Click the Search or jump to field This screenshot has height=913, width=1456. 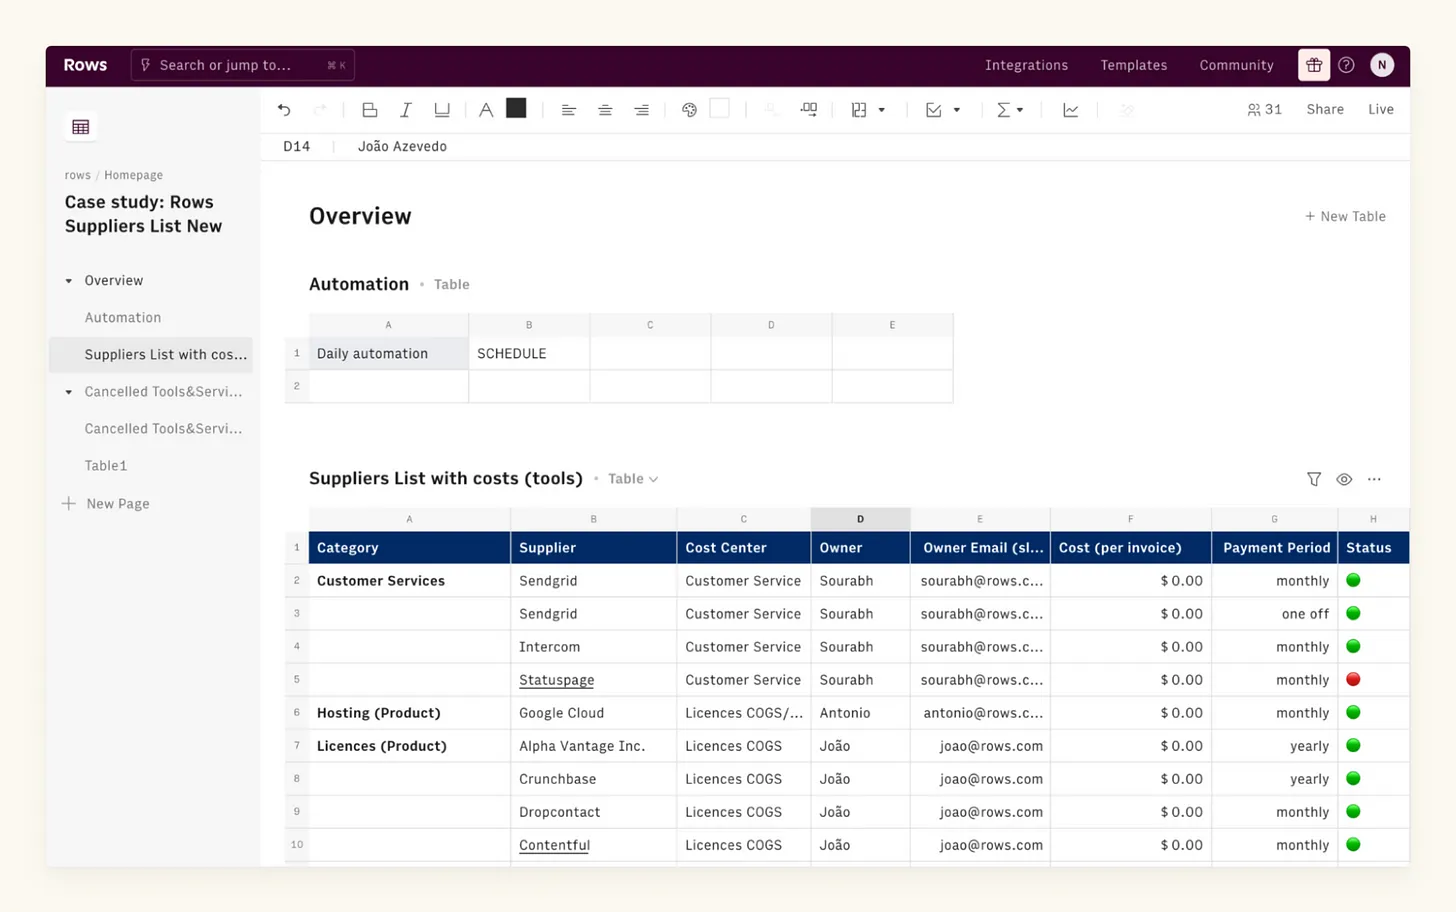point(242,65)
